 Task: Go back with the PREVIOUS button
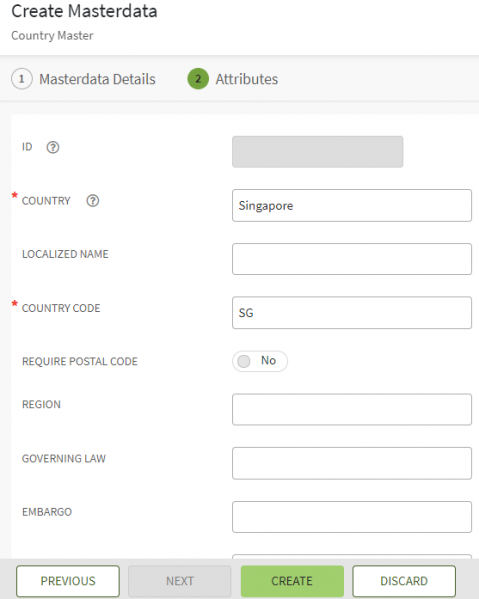click(x=68, y=581)
